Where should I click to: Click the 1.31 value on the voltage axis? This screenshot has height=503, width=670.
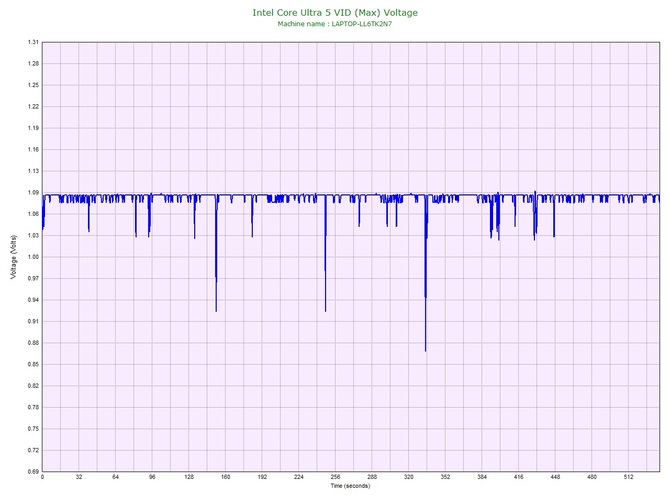tap(33, 43)
